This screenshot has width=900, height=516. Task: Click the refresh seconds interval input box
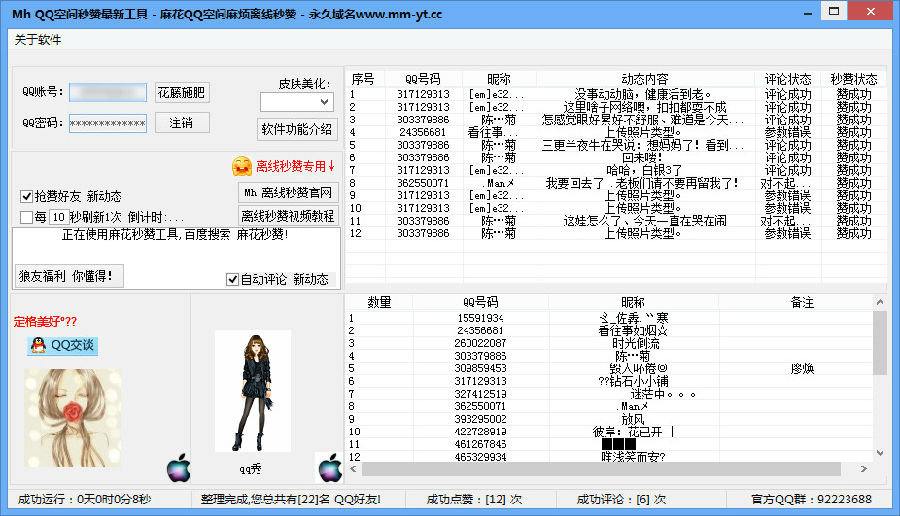(59, 217)
